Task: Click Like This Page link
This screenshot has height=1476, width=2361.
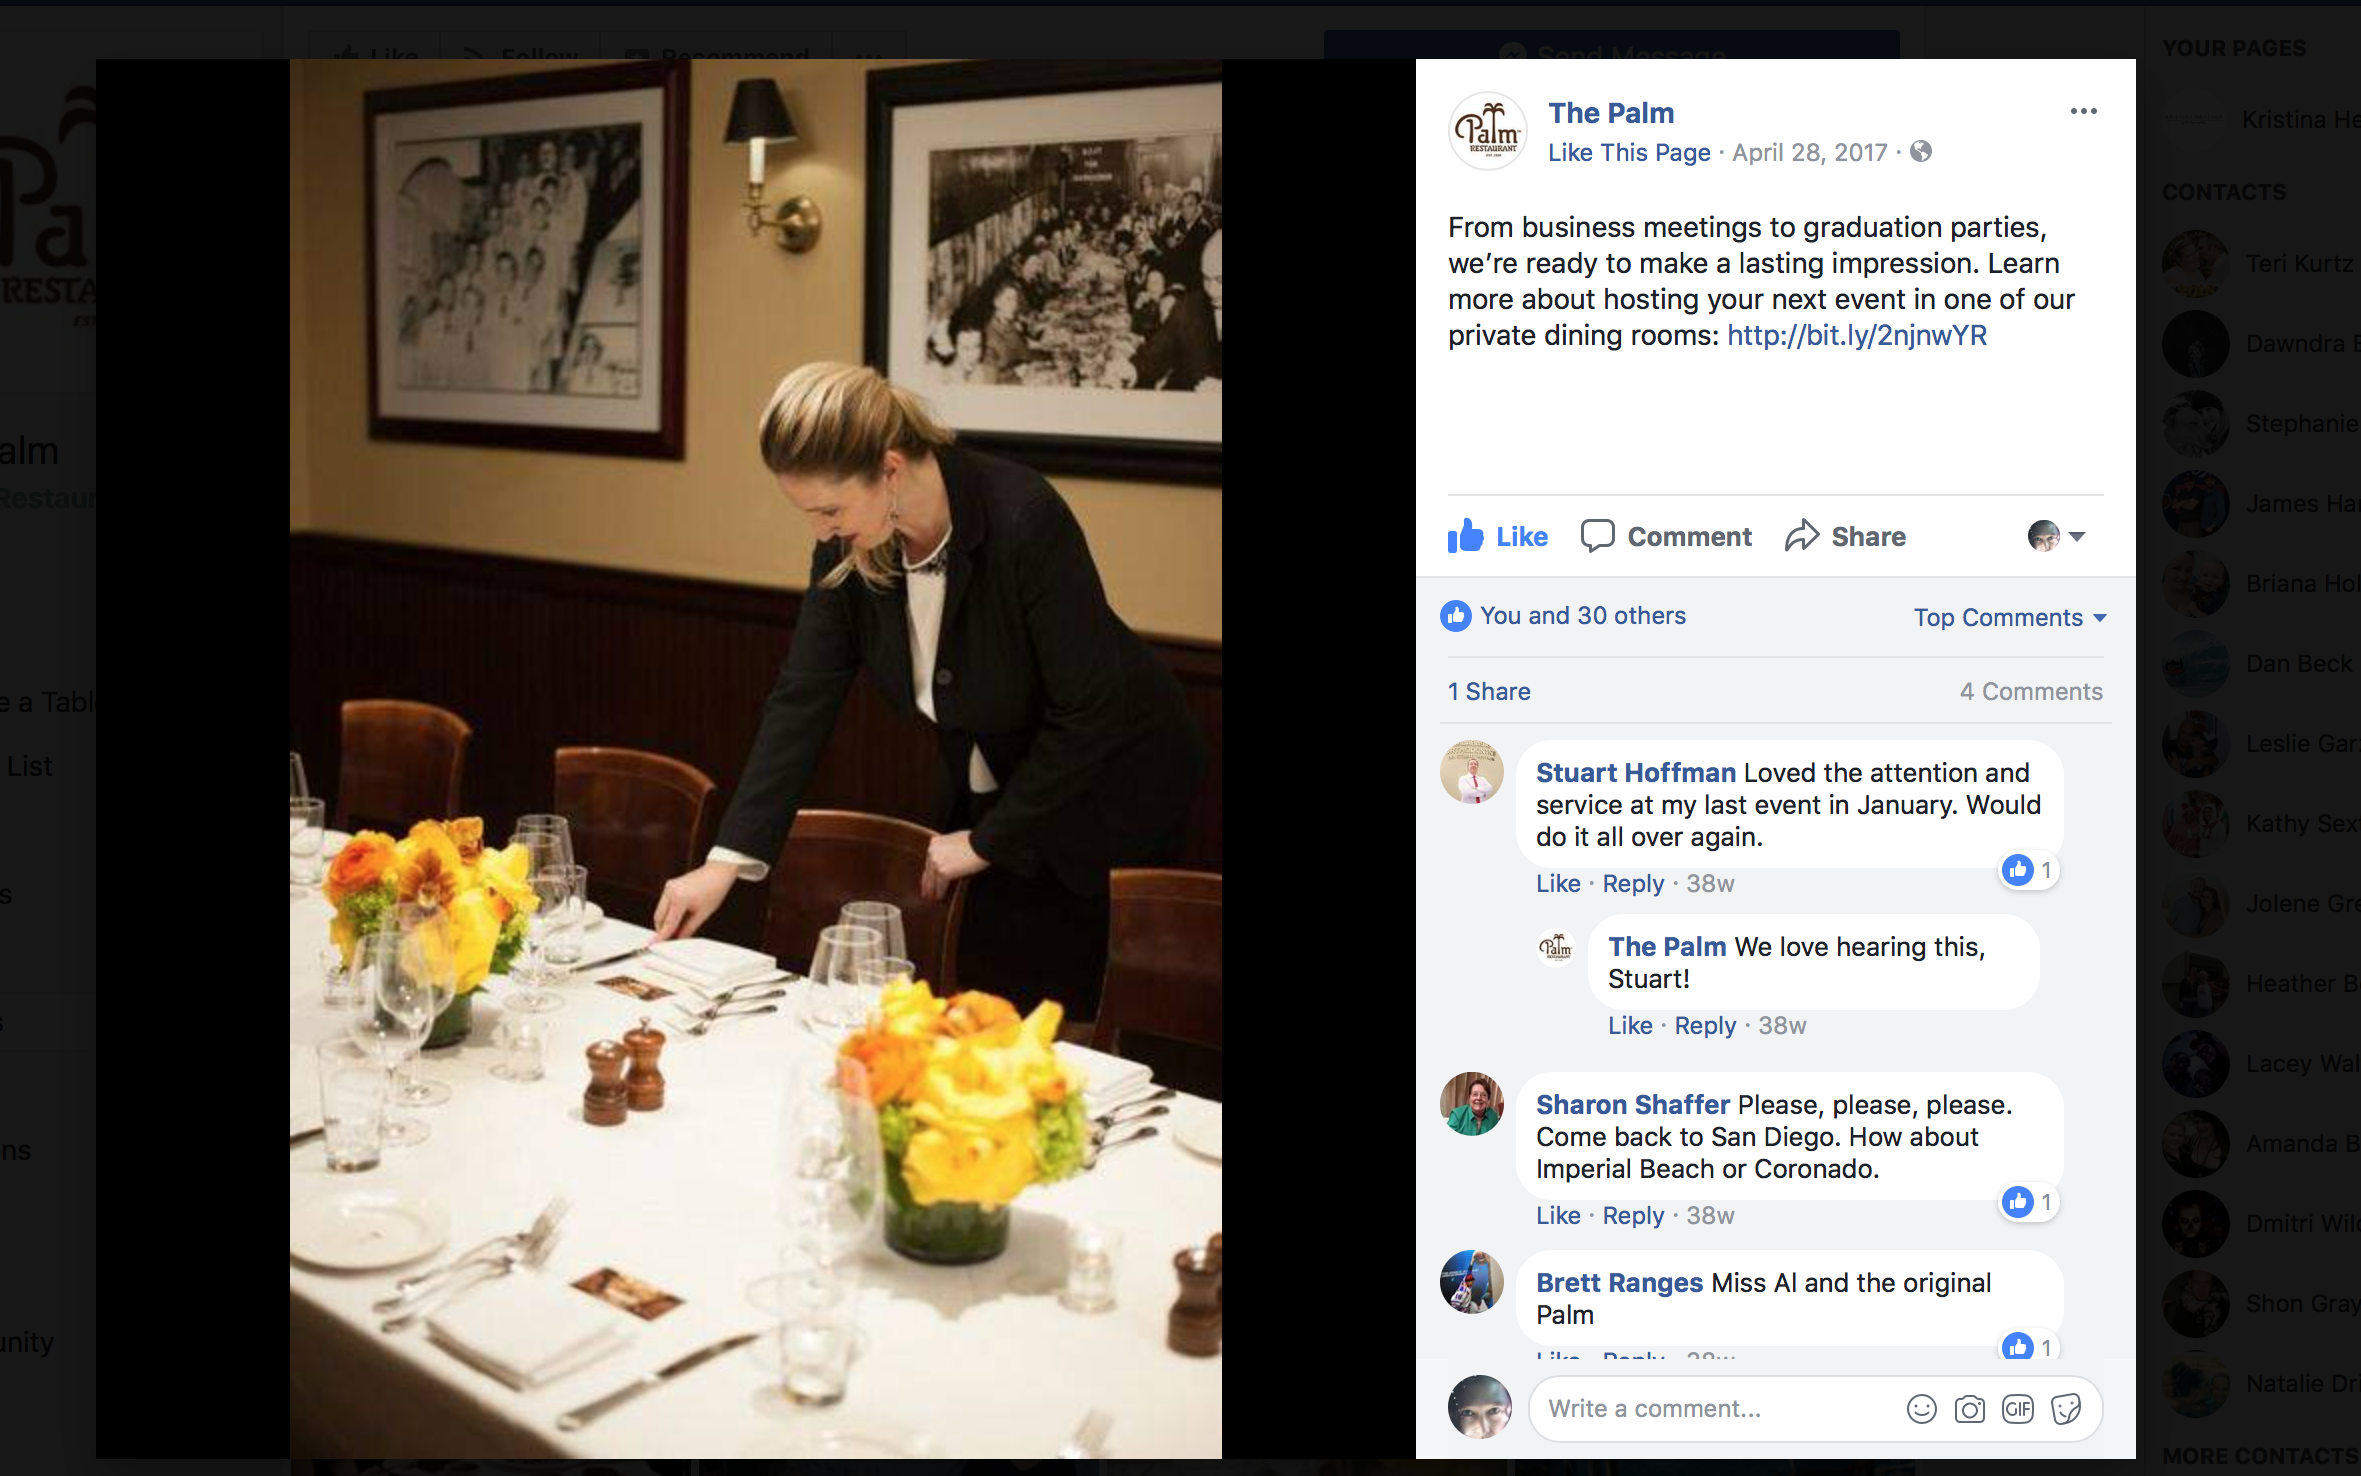Action: click(x=1629, y=153)
